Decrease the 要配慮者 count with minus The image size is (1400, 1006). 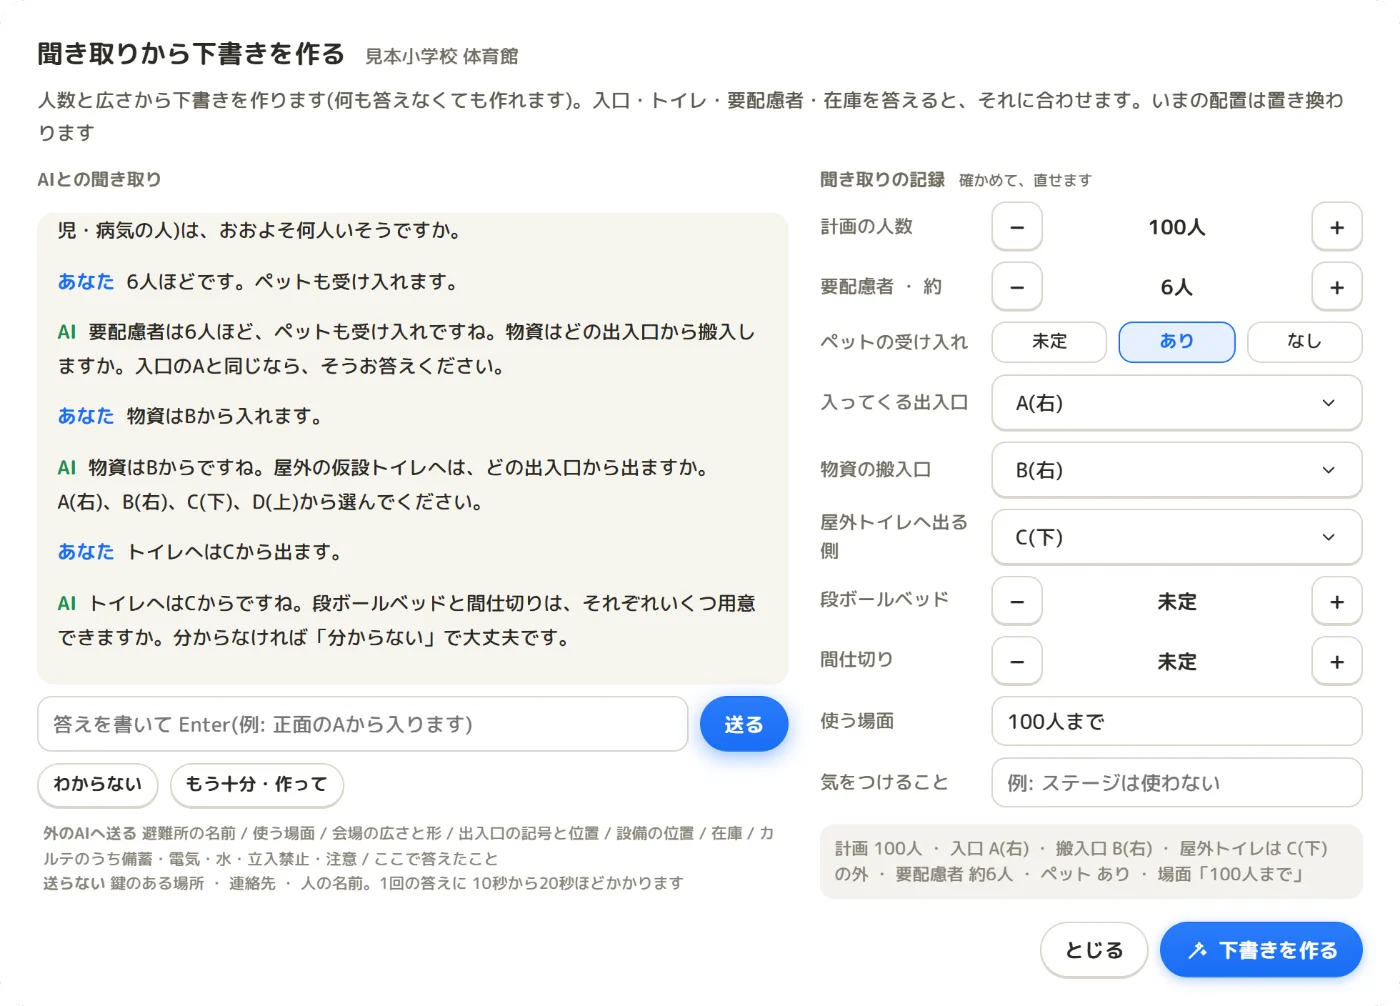click(x=1017, y=287)
